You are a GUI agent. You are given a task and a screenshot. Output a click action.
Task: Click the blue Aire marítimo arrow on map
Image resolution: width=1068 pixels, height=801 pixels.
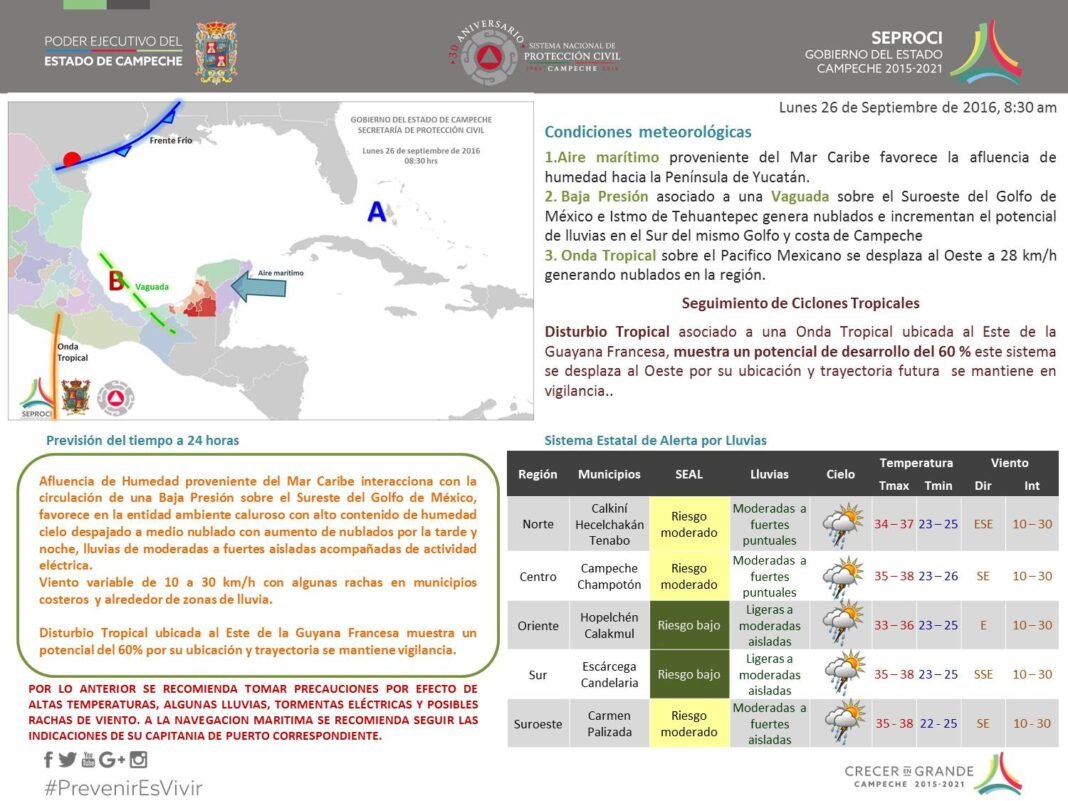point(258,288)
